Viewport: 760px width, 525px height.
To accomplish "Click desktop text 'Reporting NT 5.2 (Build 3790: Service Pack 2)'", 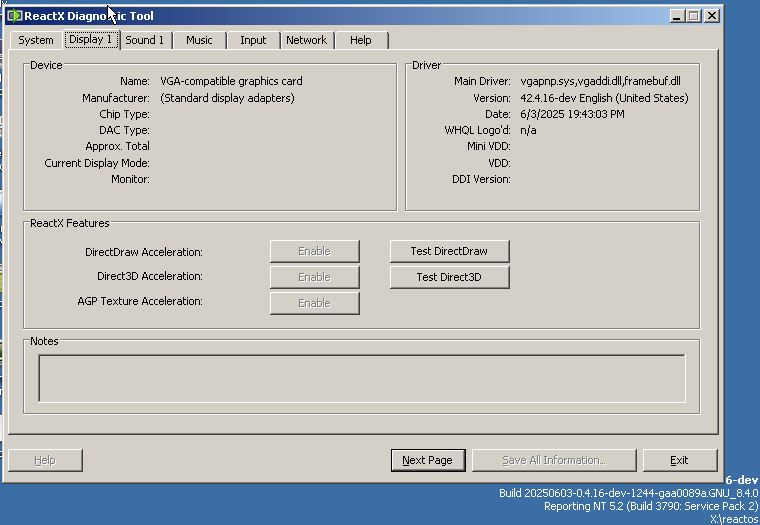I will coord(651,506).
